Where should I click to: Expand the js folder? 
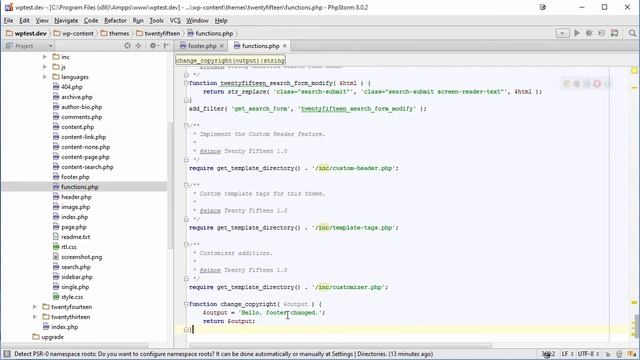pos(44,67)
